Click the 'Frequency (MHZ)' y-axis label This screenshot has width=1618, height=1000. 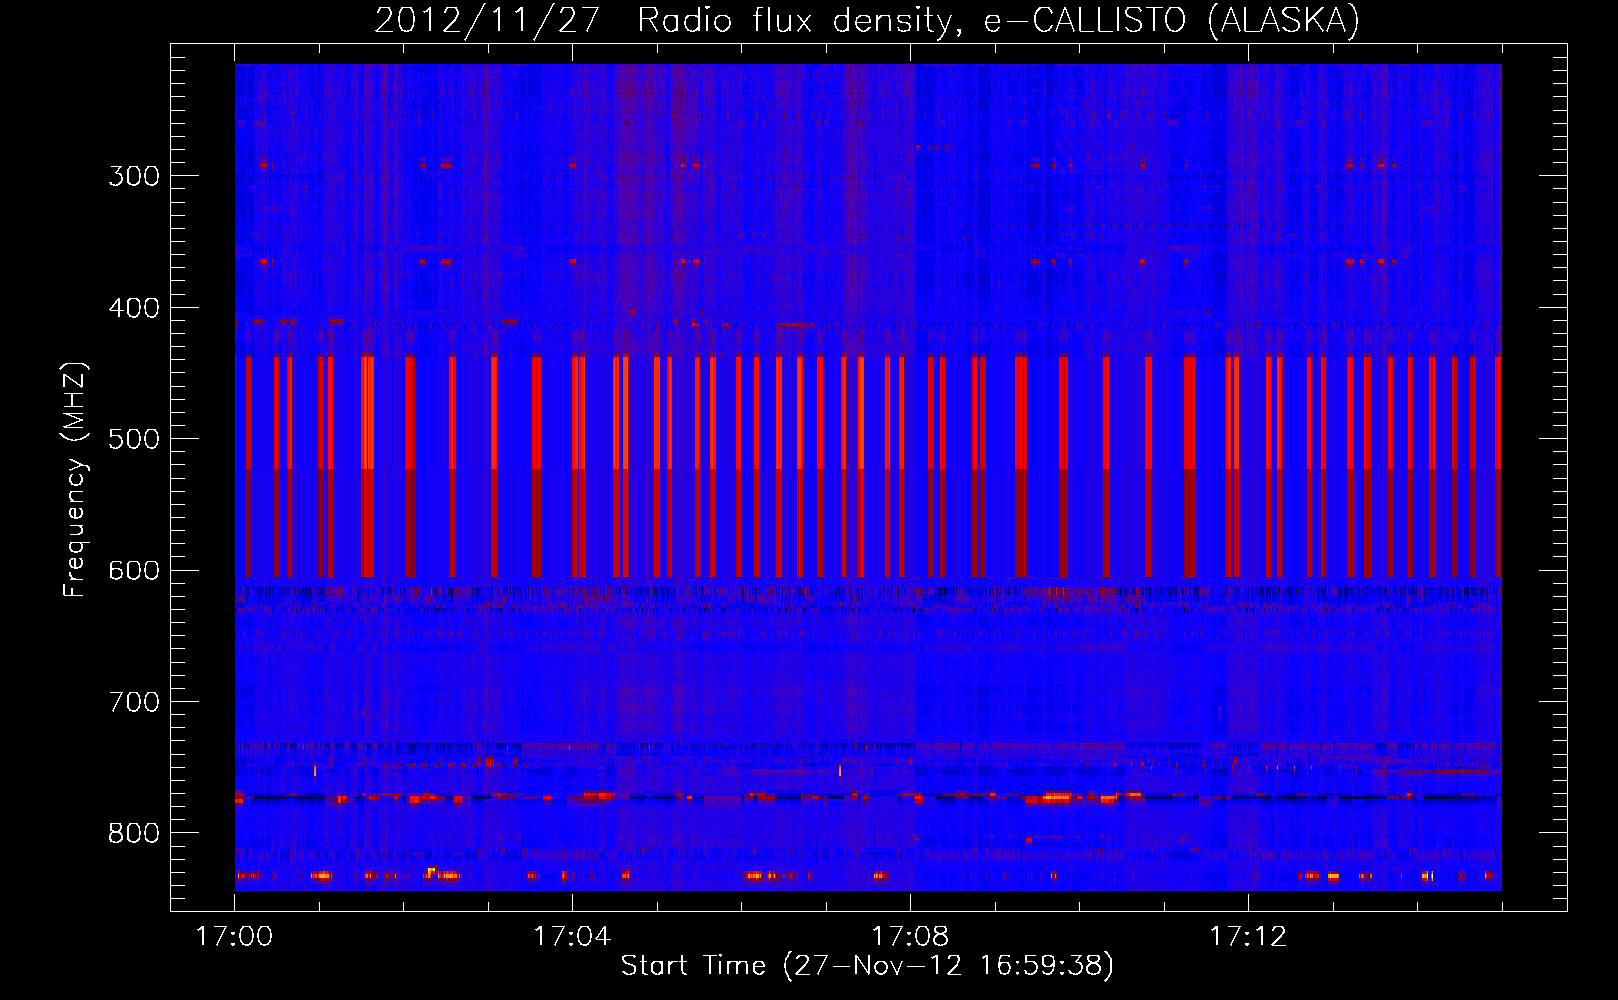(75, 479)
